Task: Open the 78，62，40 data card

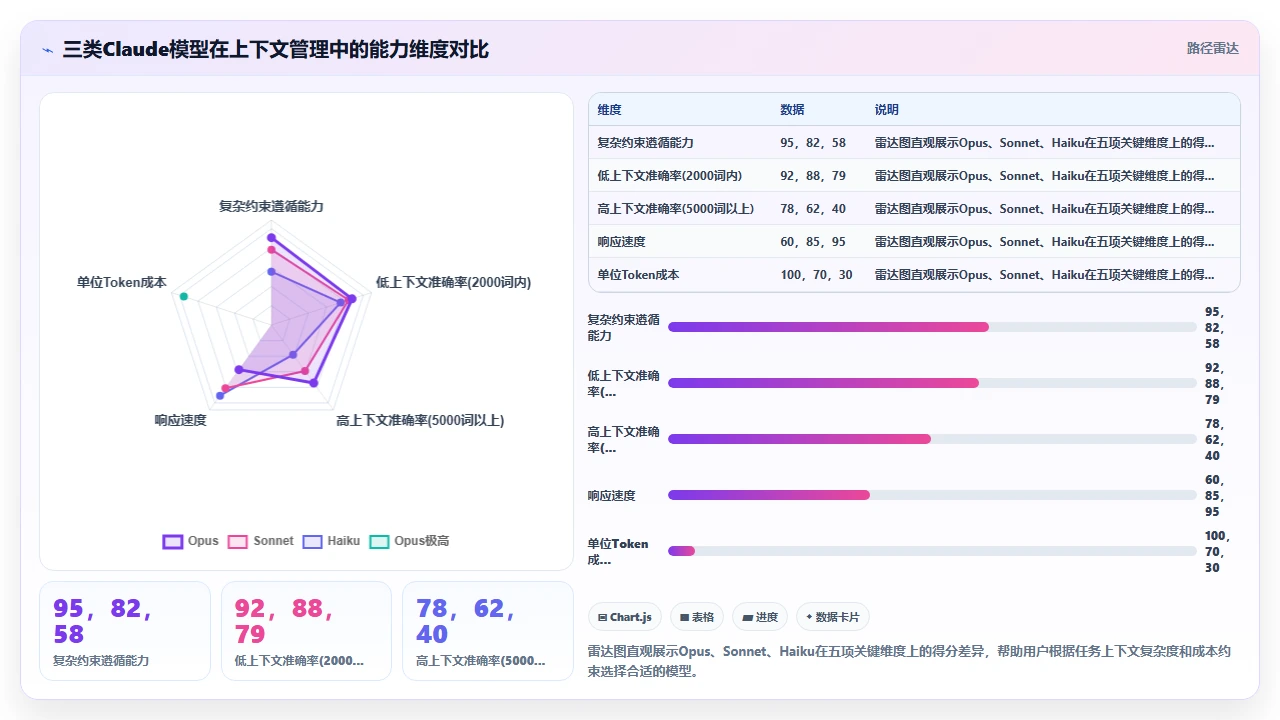Action: click(487, 631)
